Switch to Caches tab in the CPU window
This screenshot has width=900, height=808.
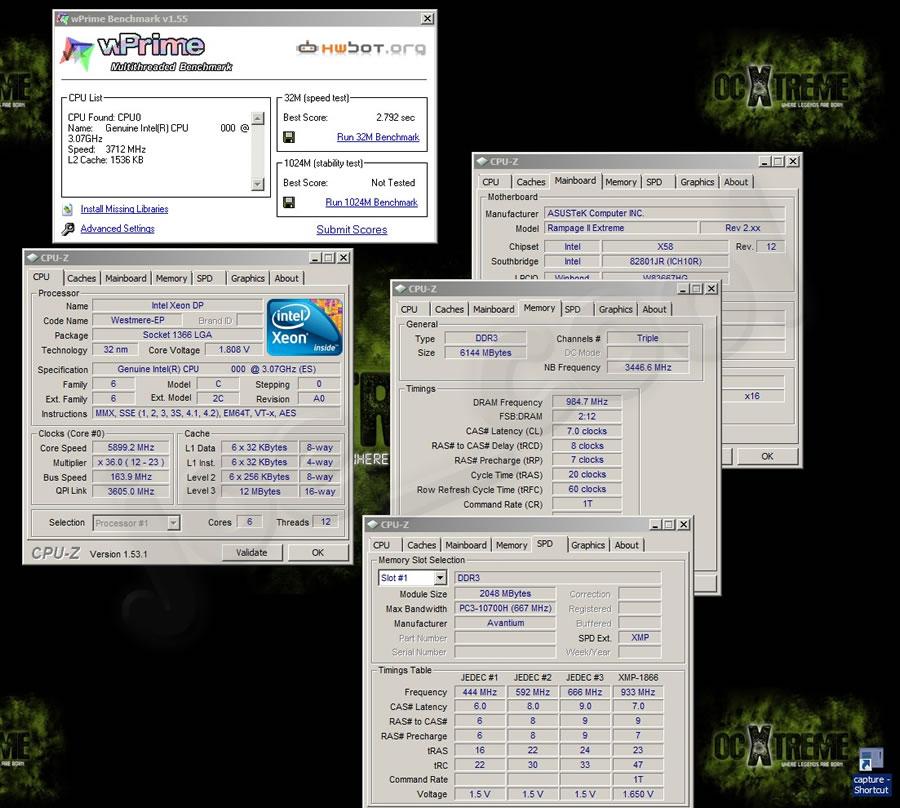point(82,278)
